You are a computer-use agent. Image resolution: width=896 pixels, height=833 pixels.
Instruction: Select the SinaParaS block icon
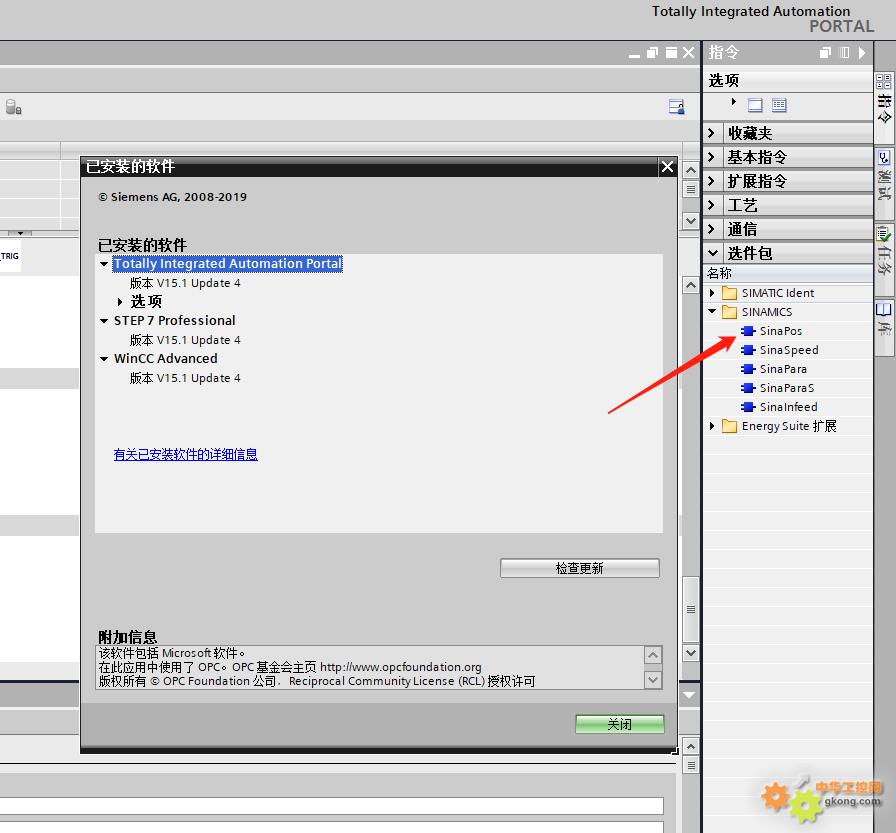pyautogui.click(x=748, y=388)
